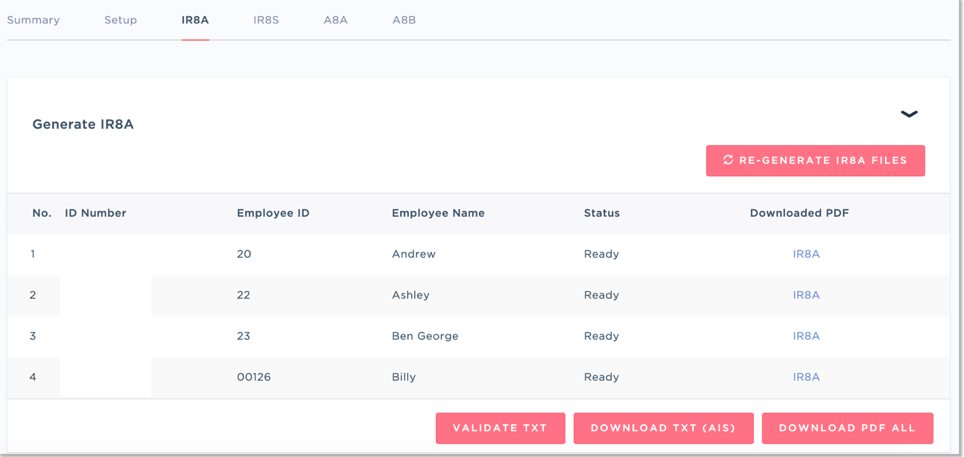This screenshot has width=964, height=457.
Task: Click row number 4
Action: (x=33, y=377)
